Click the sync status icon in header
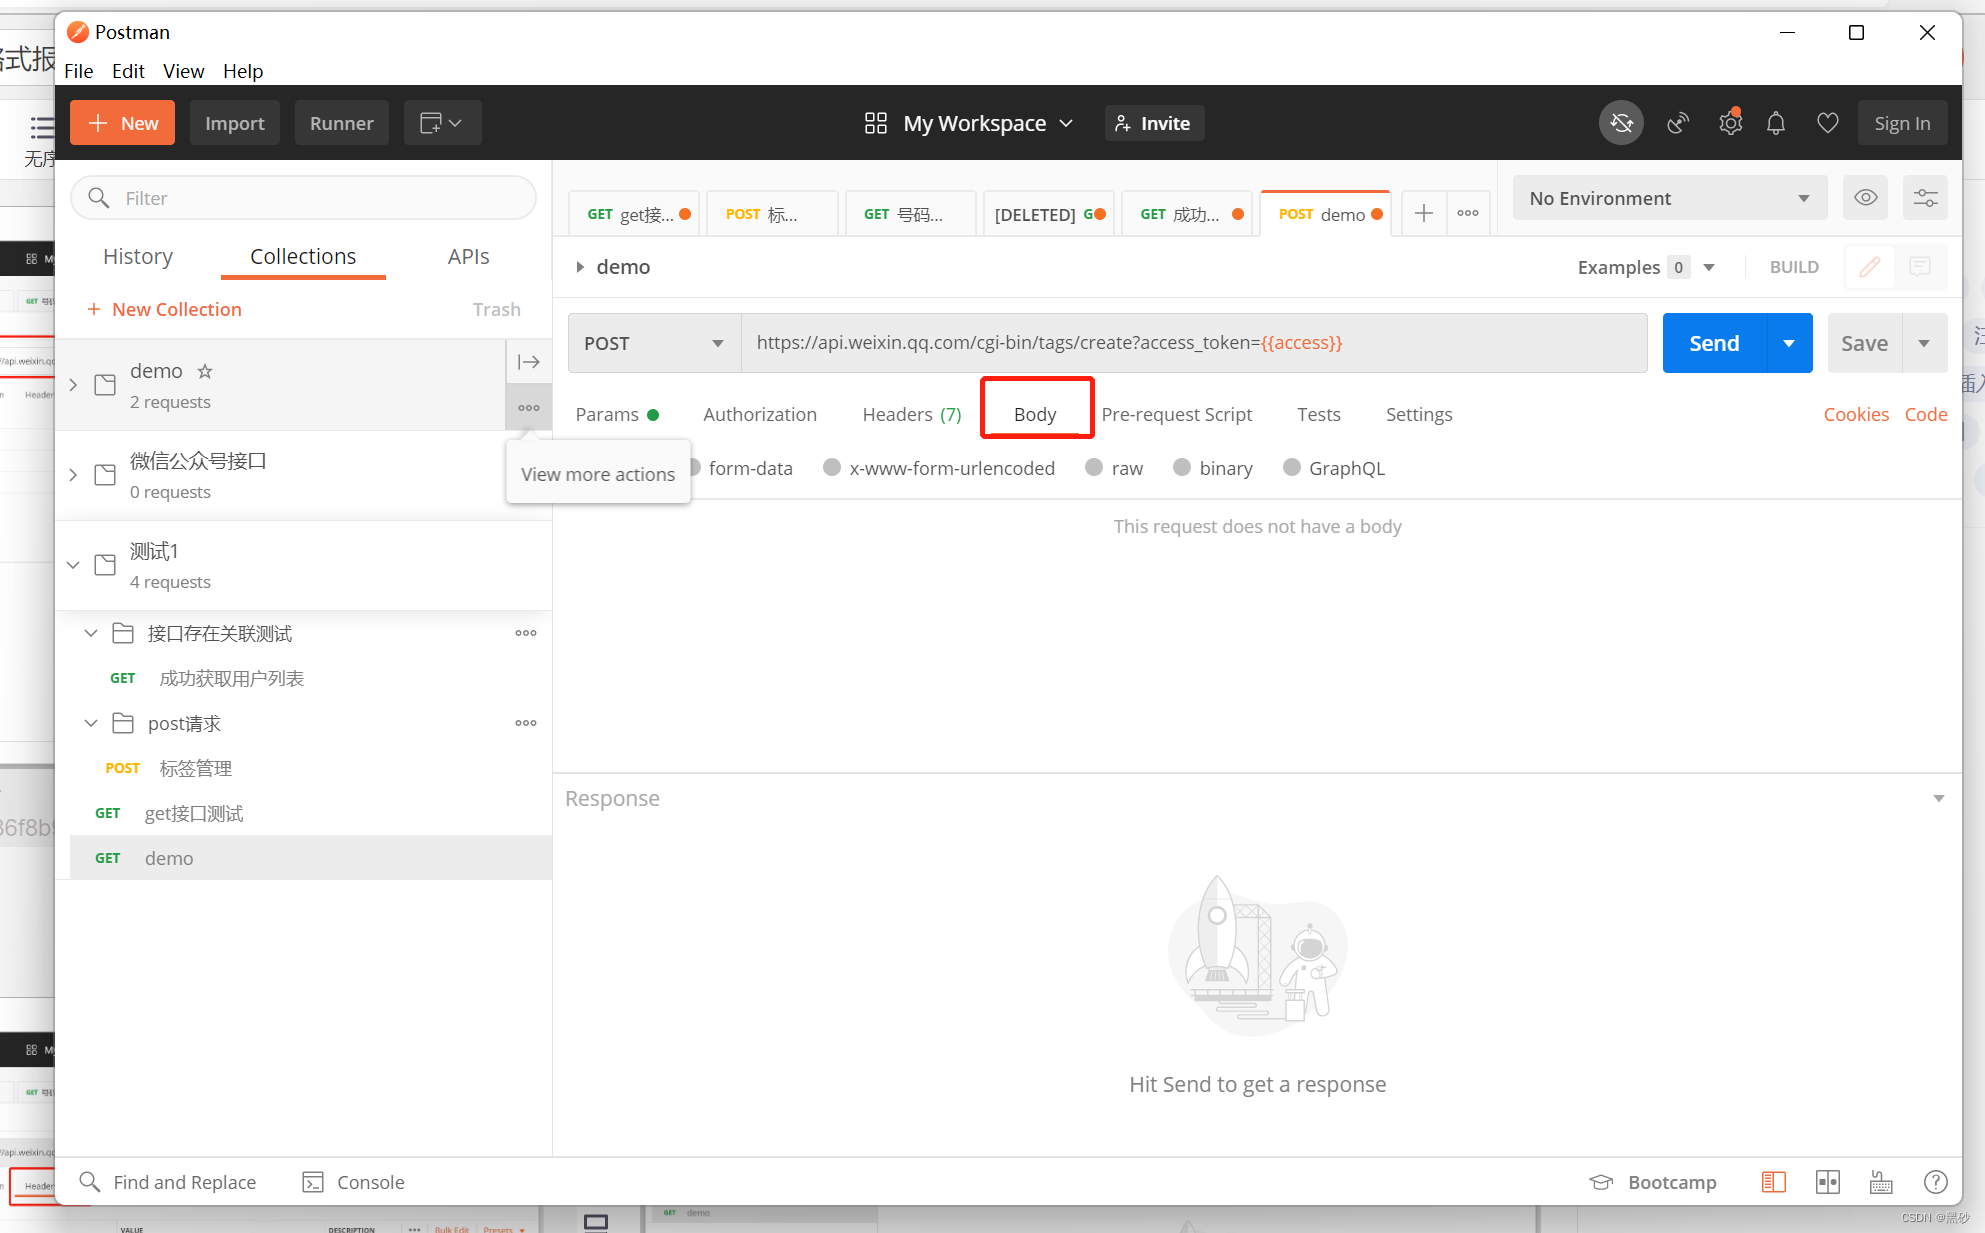This screenshot has width=1985, height=1233. click(x=1621, y=123)
